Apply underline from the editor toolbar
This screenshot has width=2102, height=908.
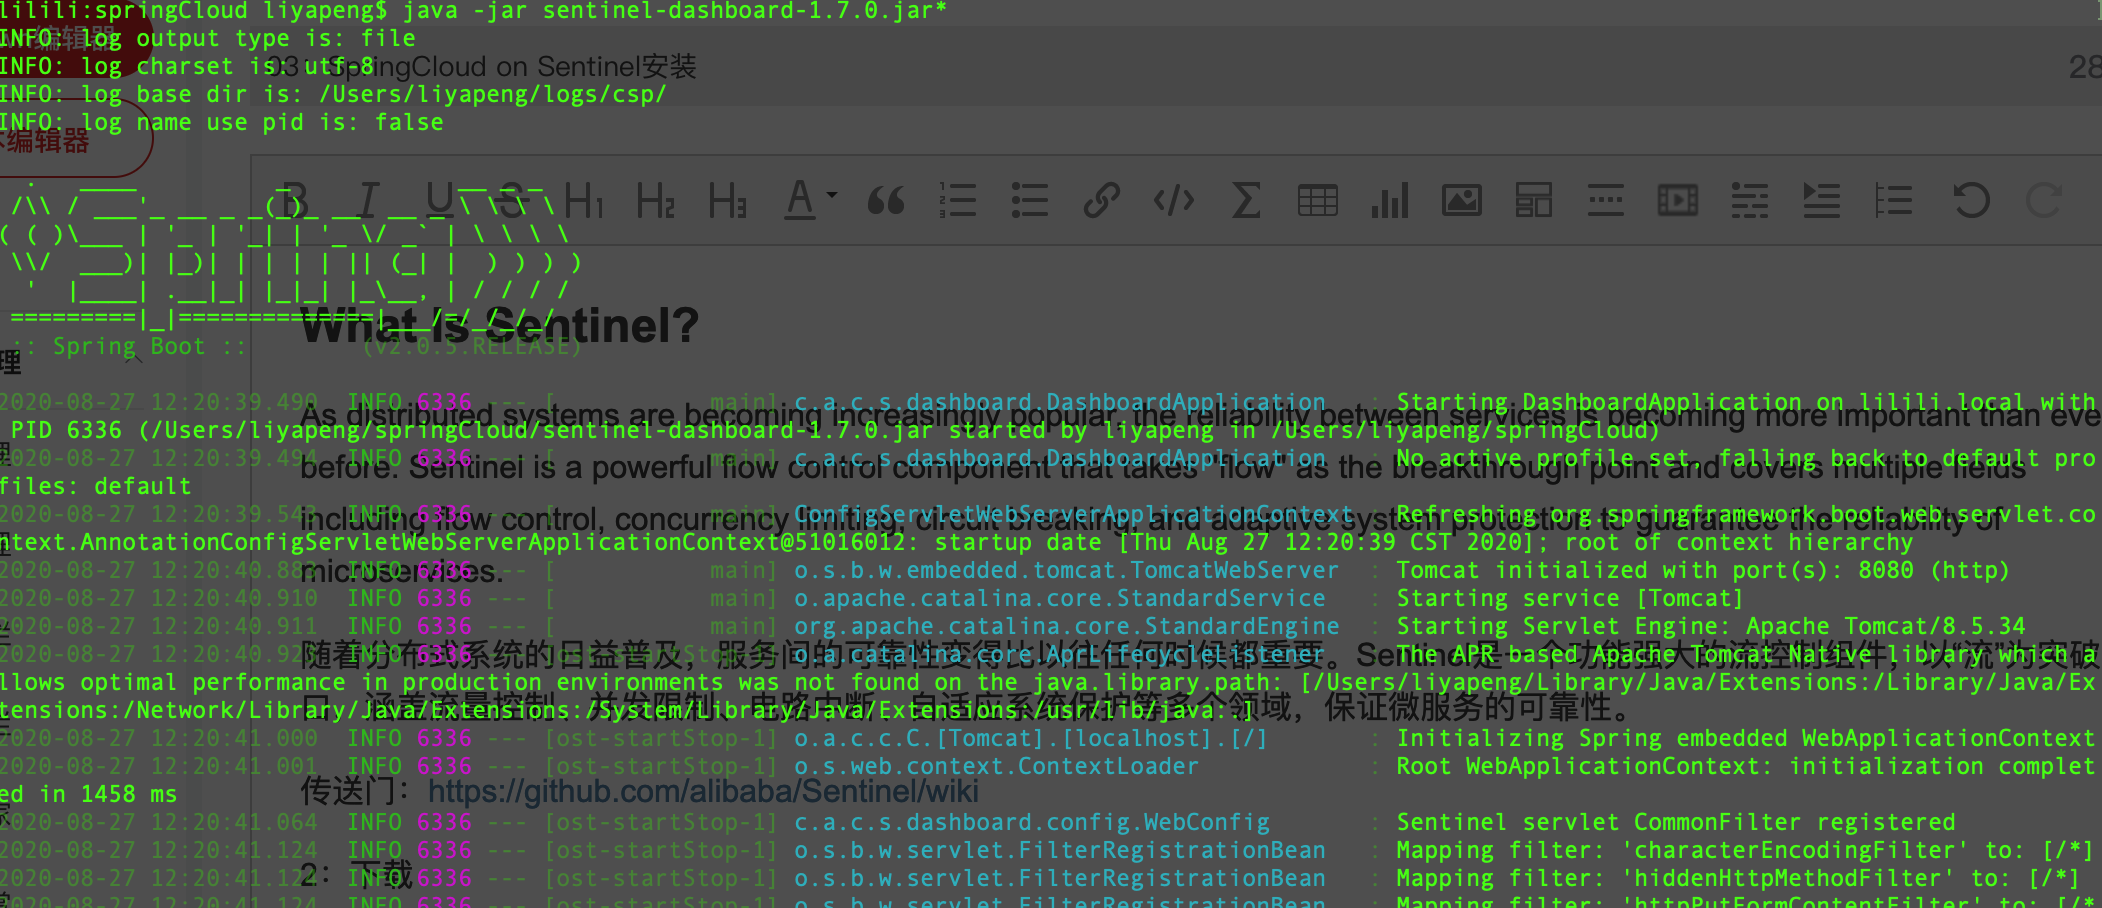point(440,200)
